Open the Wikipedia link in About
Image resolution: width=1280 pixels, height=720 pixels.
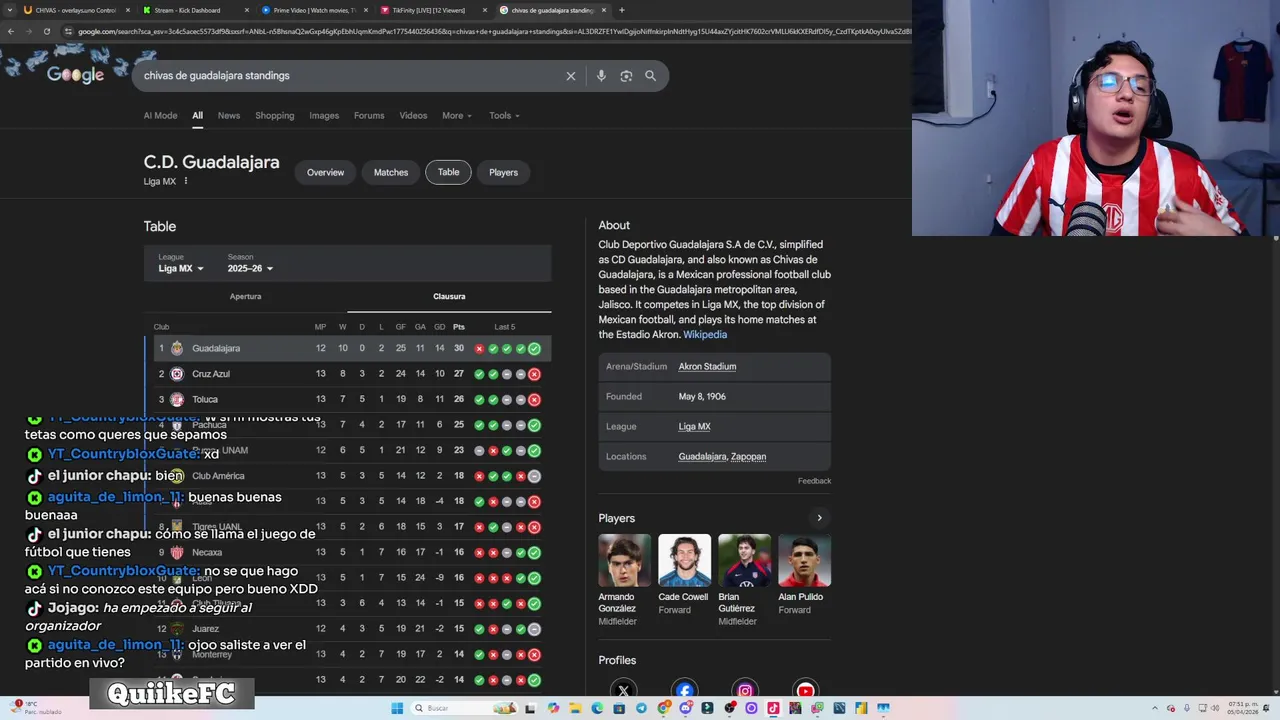[x=705, y=335]
